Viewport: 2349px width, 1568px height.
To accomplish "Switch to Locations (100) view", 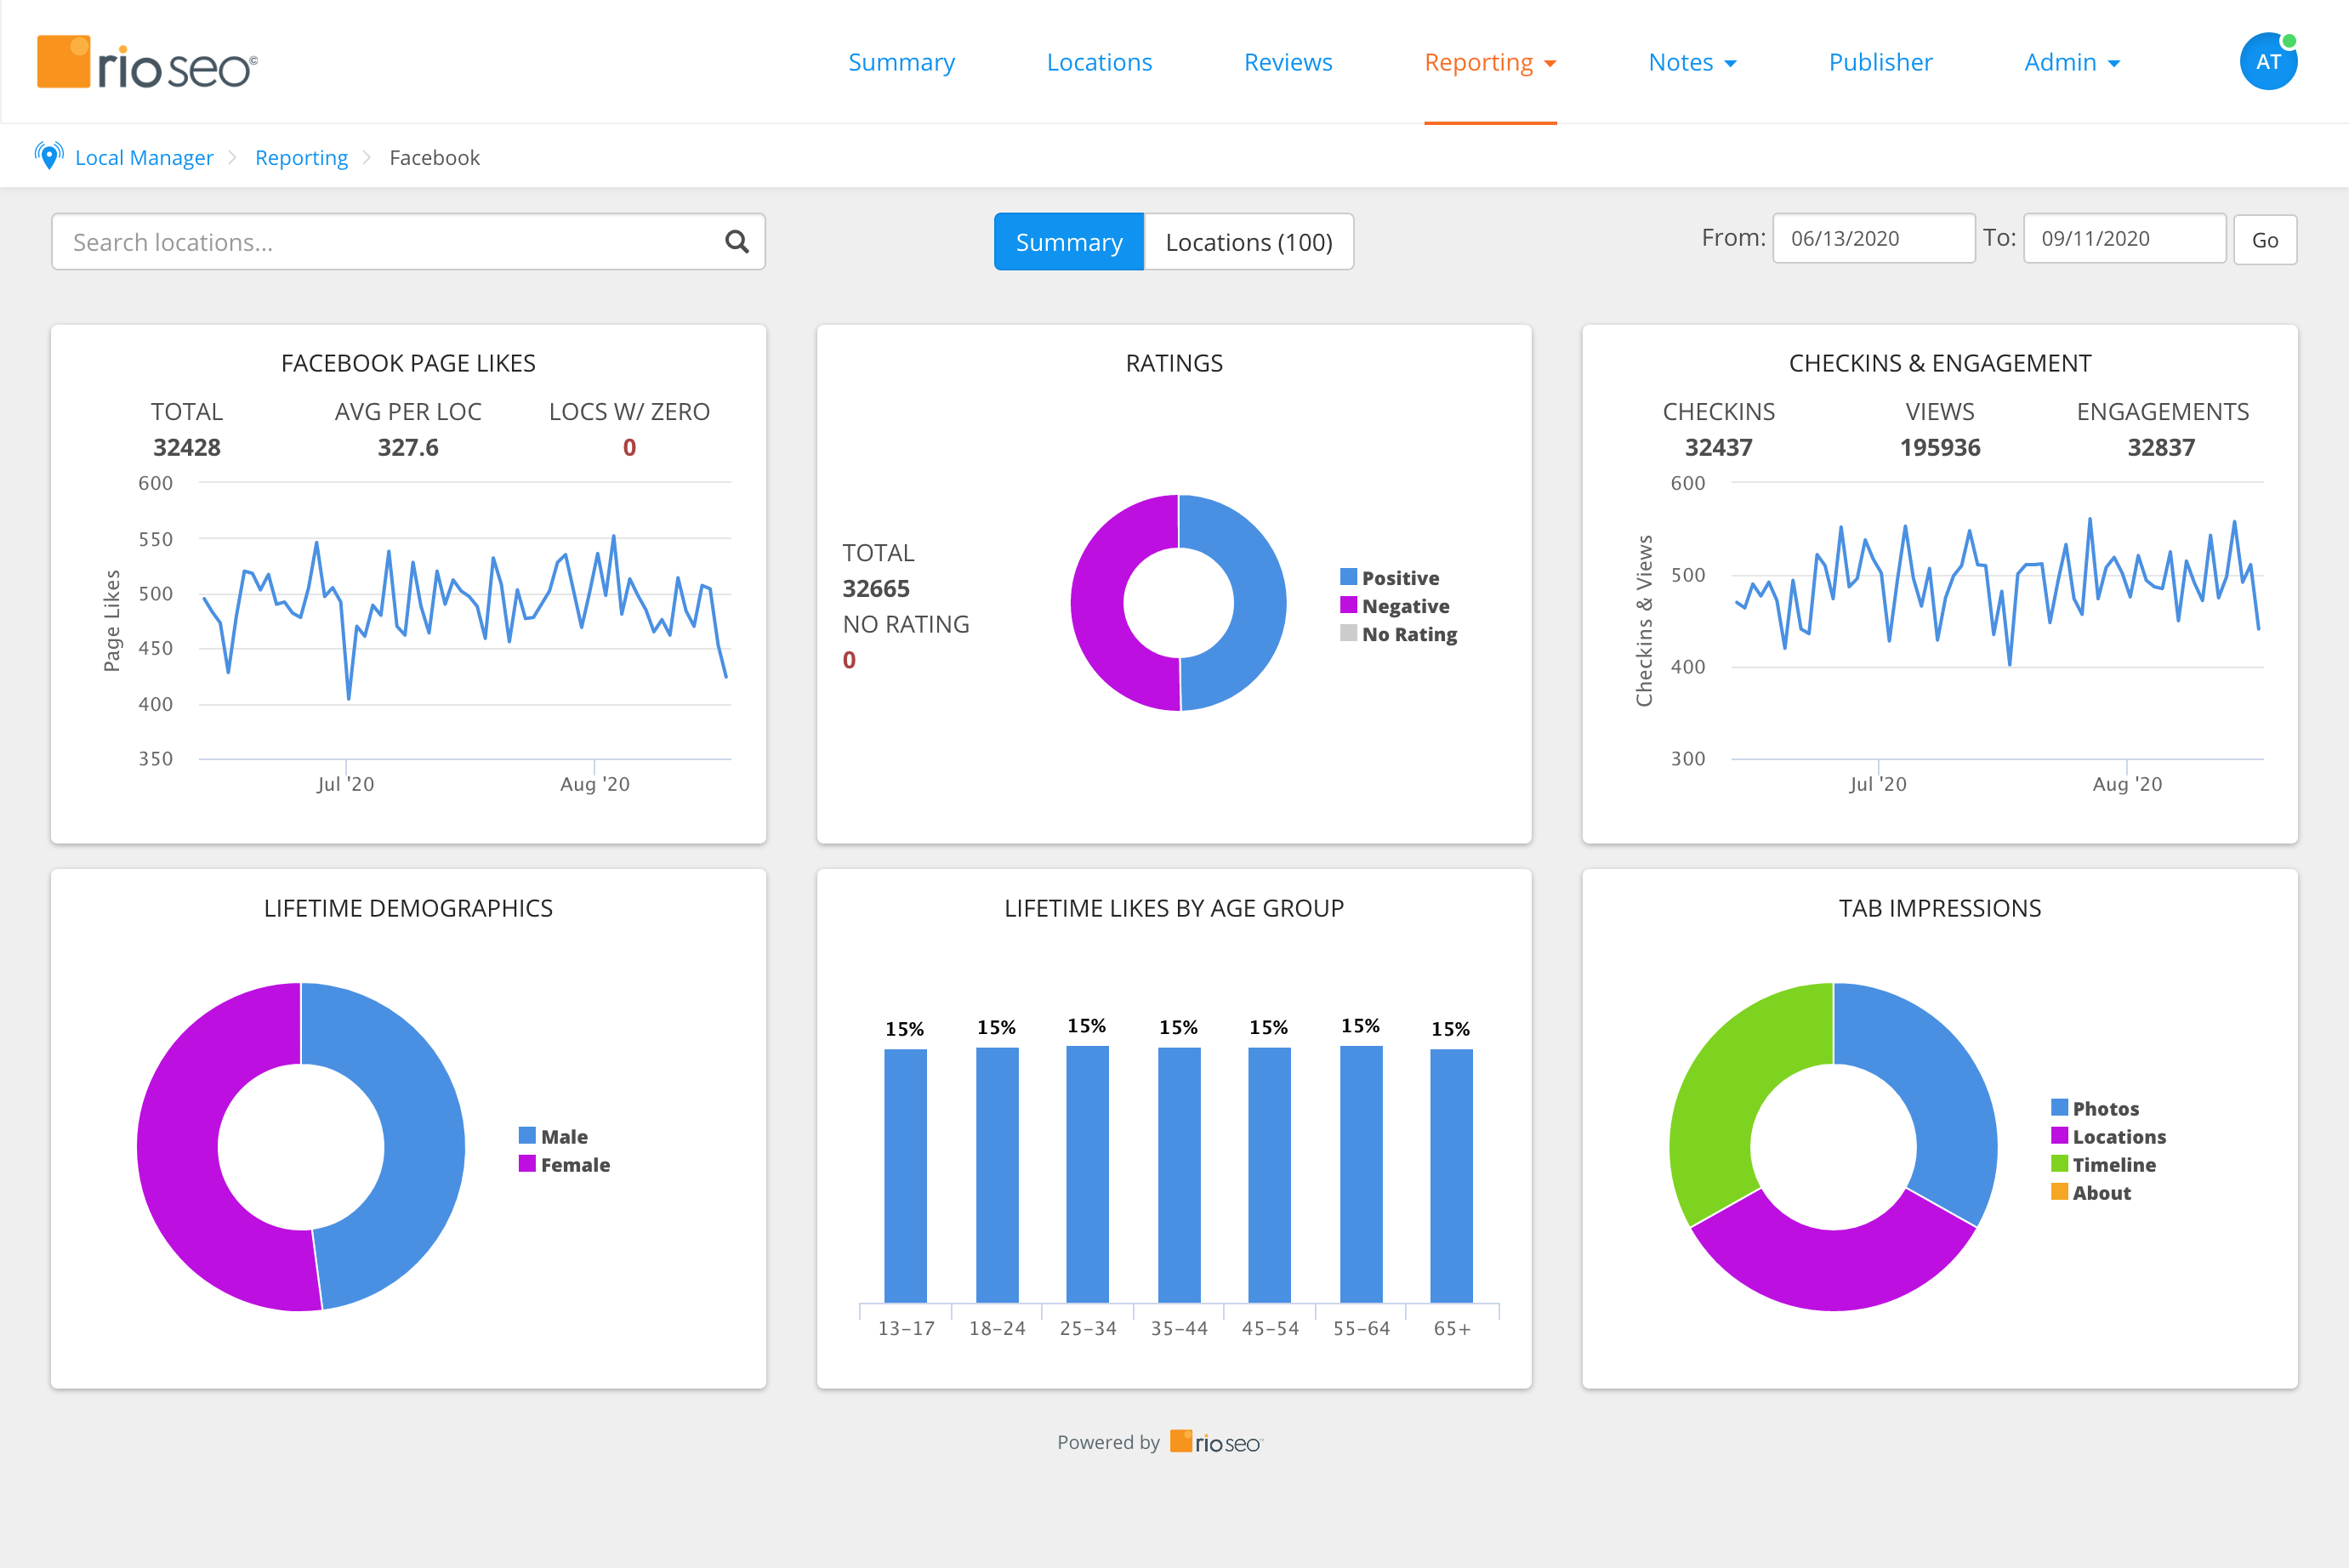I will tap(1249, 241).
